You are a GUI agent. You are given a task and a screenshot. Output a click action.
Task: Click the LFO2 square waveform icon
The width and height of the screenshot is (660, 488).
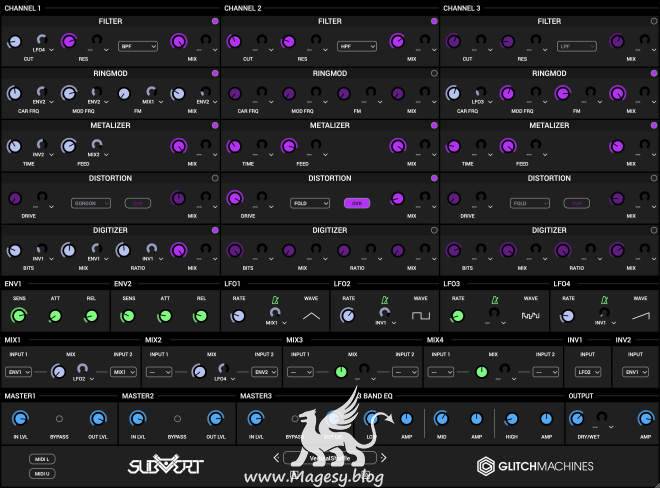click(x=420, y=316)
